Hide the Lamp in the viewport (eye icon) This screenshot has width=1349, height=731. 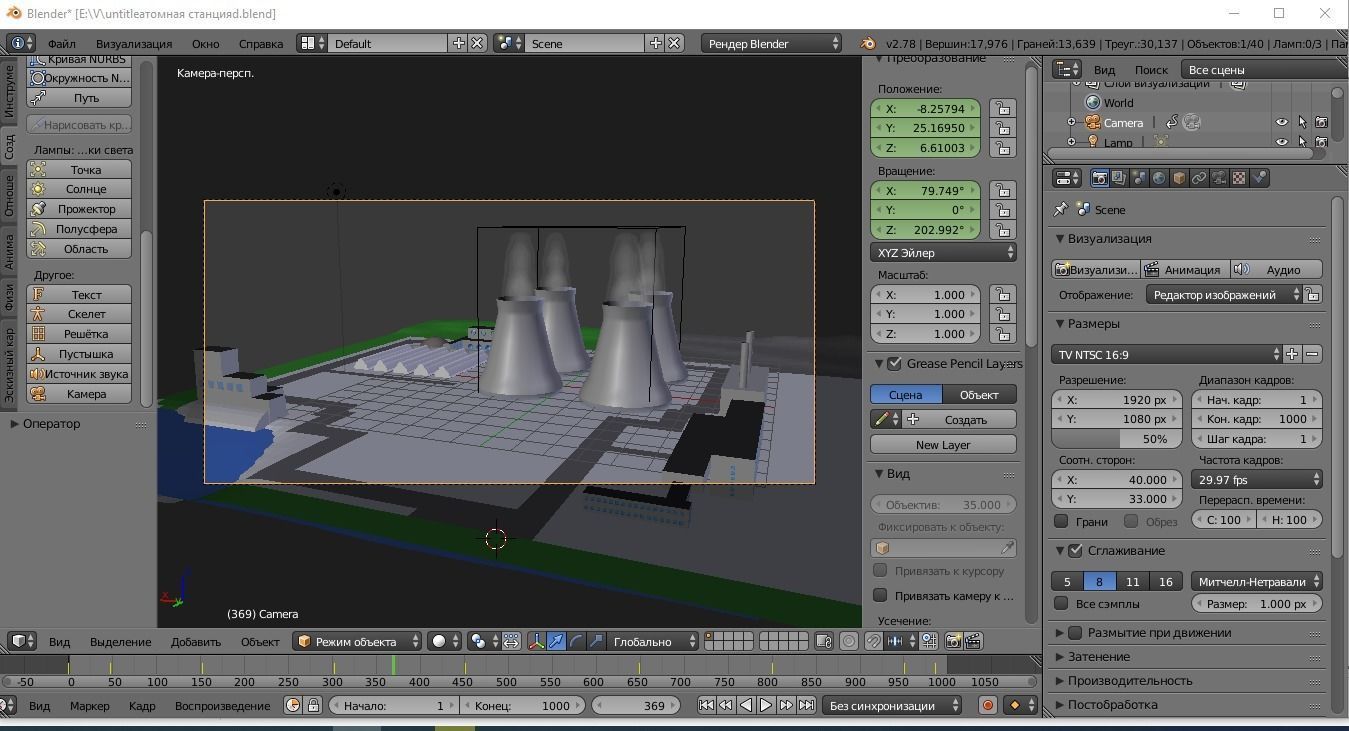(1282, 142)
